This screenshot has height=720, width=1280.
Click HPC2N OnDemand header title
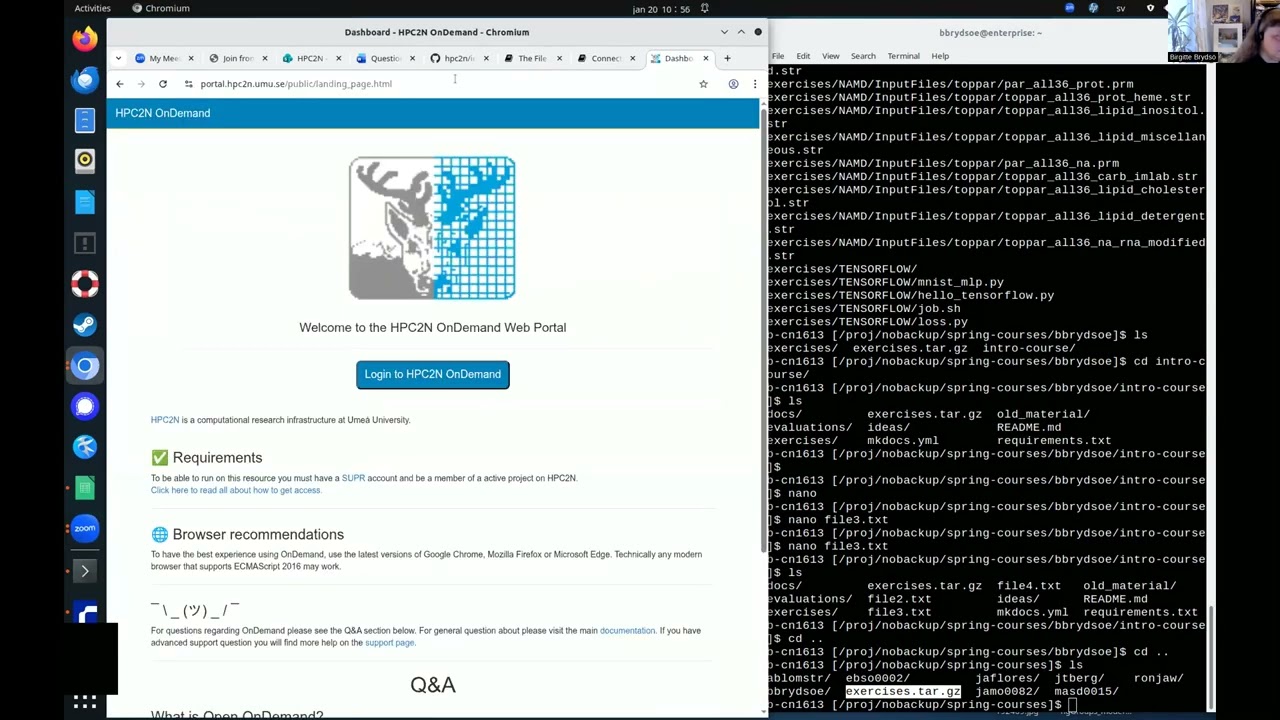pyautogui.click(x=163, y=113)
